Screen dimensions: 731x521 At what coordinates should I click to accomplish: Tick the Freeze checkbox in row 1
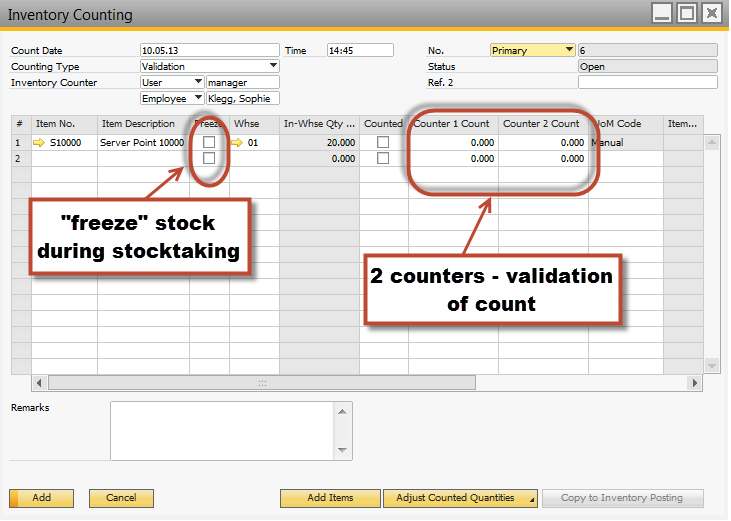point(208,143)
